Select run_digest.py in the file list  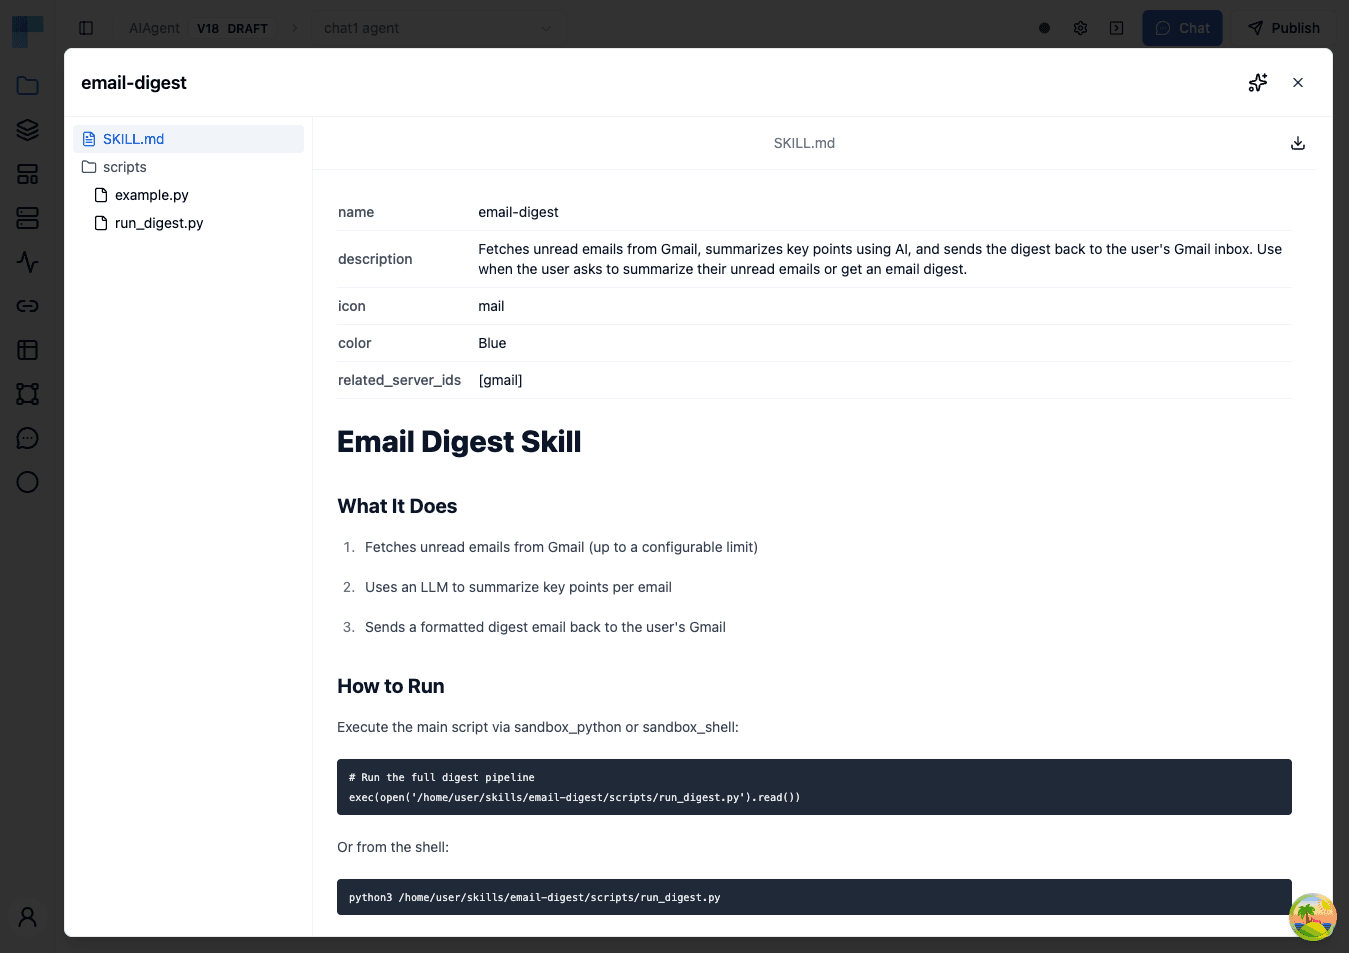pyautogui.click(x=157, y=222)
